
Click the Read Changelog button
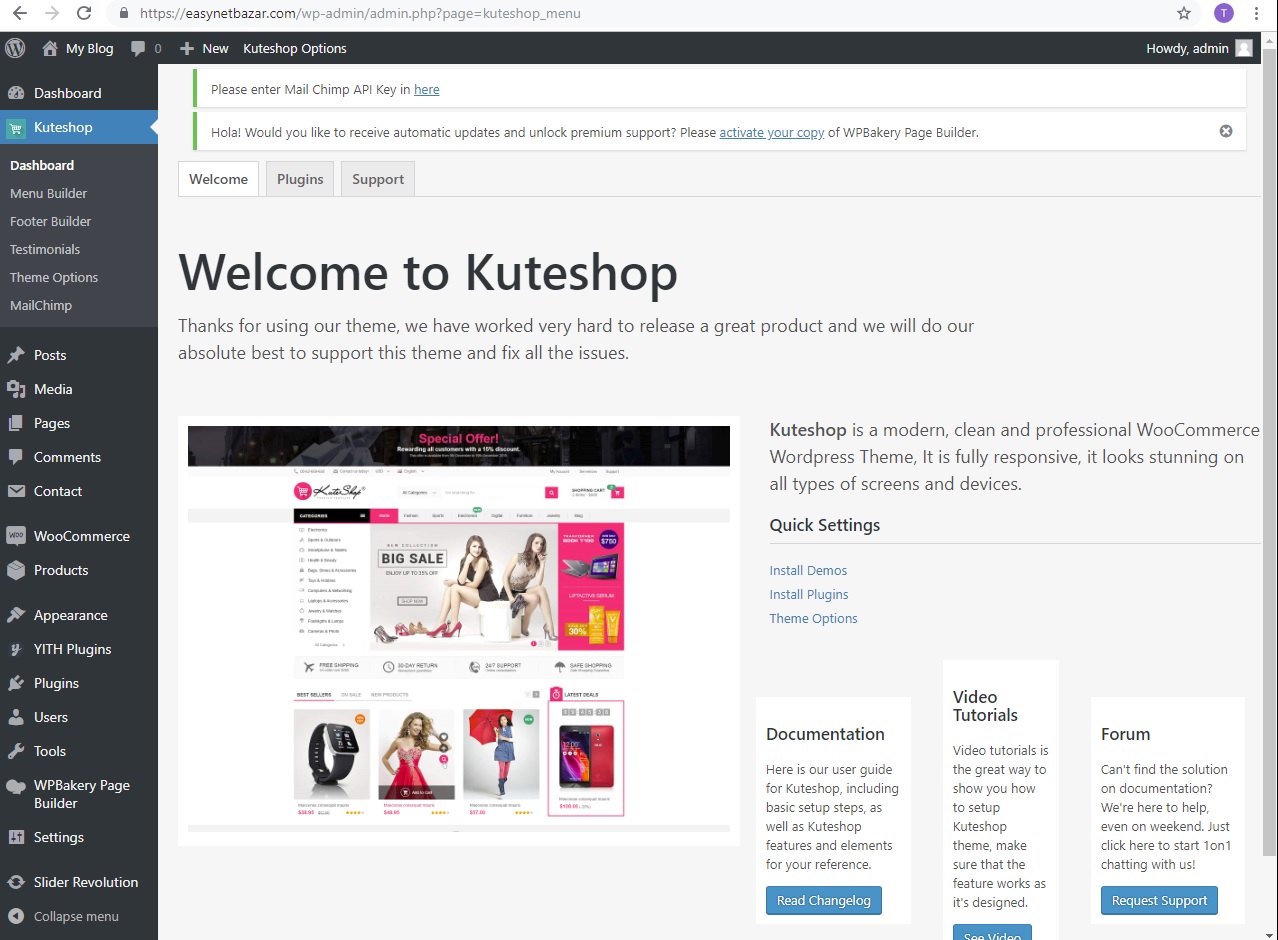point(824,900)
